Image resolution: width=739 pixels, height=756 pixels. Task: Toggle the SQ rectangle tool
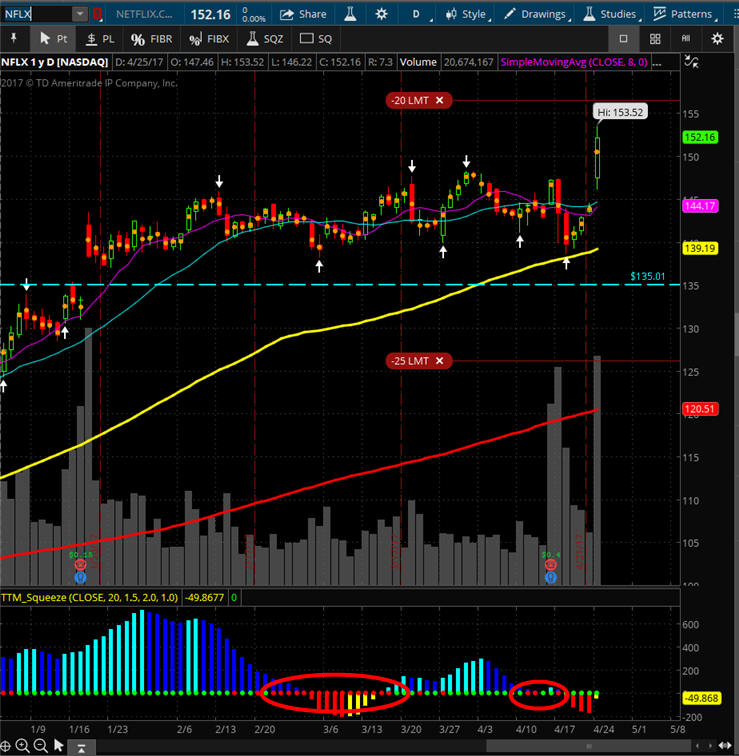315,38
